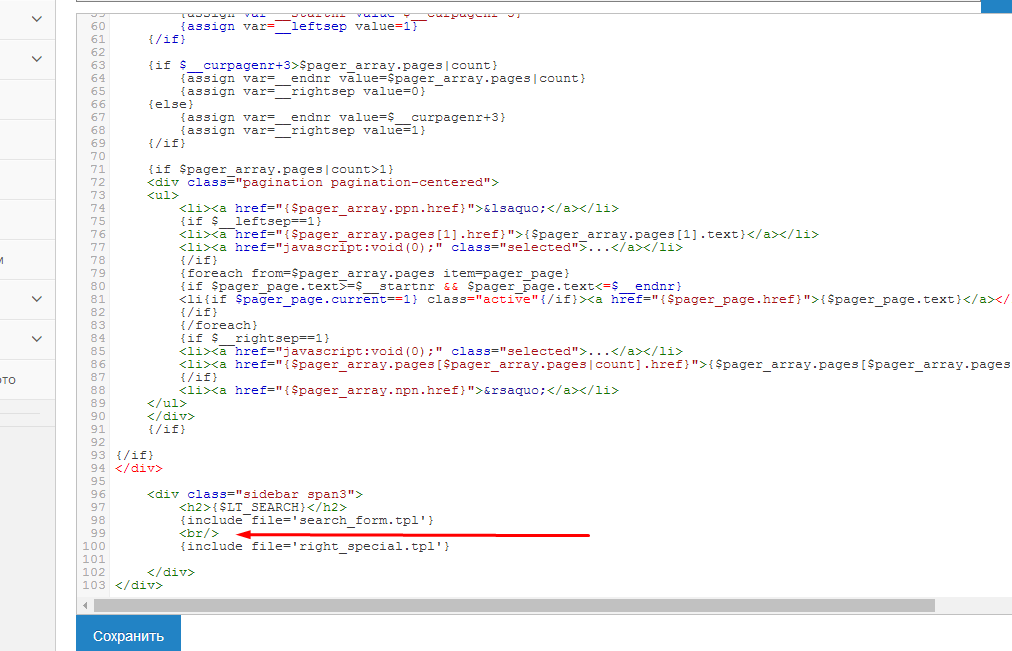This screenshot has height=651, width=1012.
Task: Click the "pagination pagination-centered" div line
Action: coord(322,182)
